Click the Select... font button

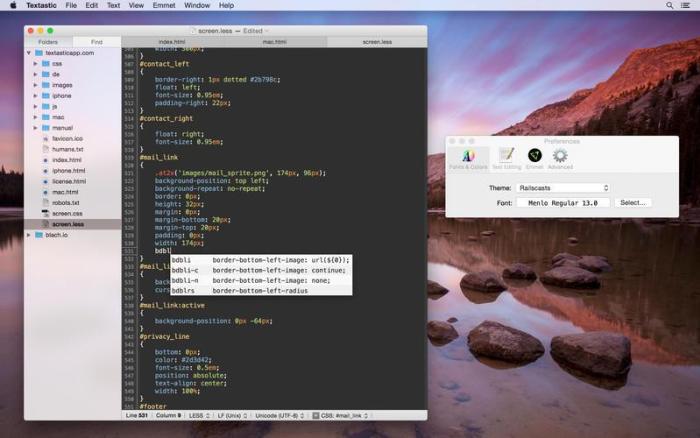point(633,202)
